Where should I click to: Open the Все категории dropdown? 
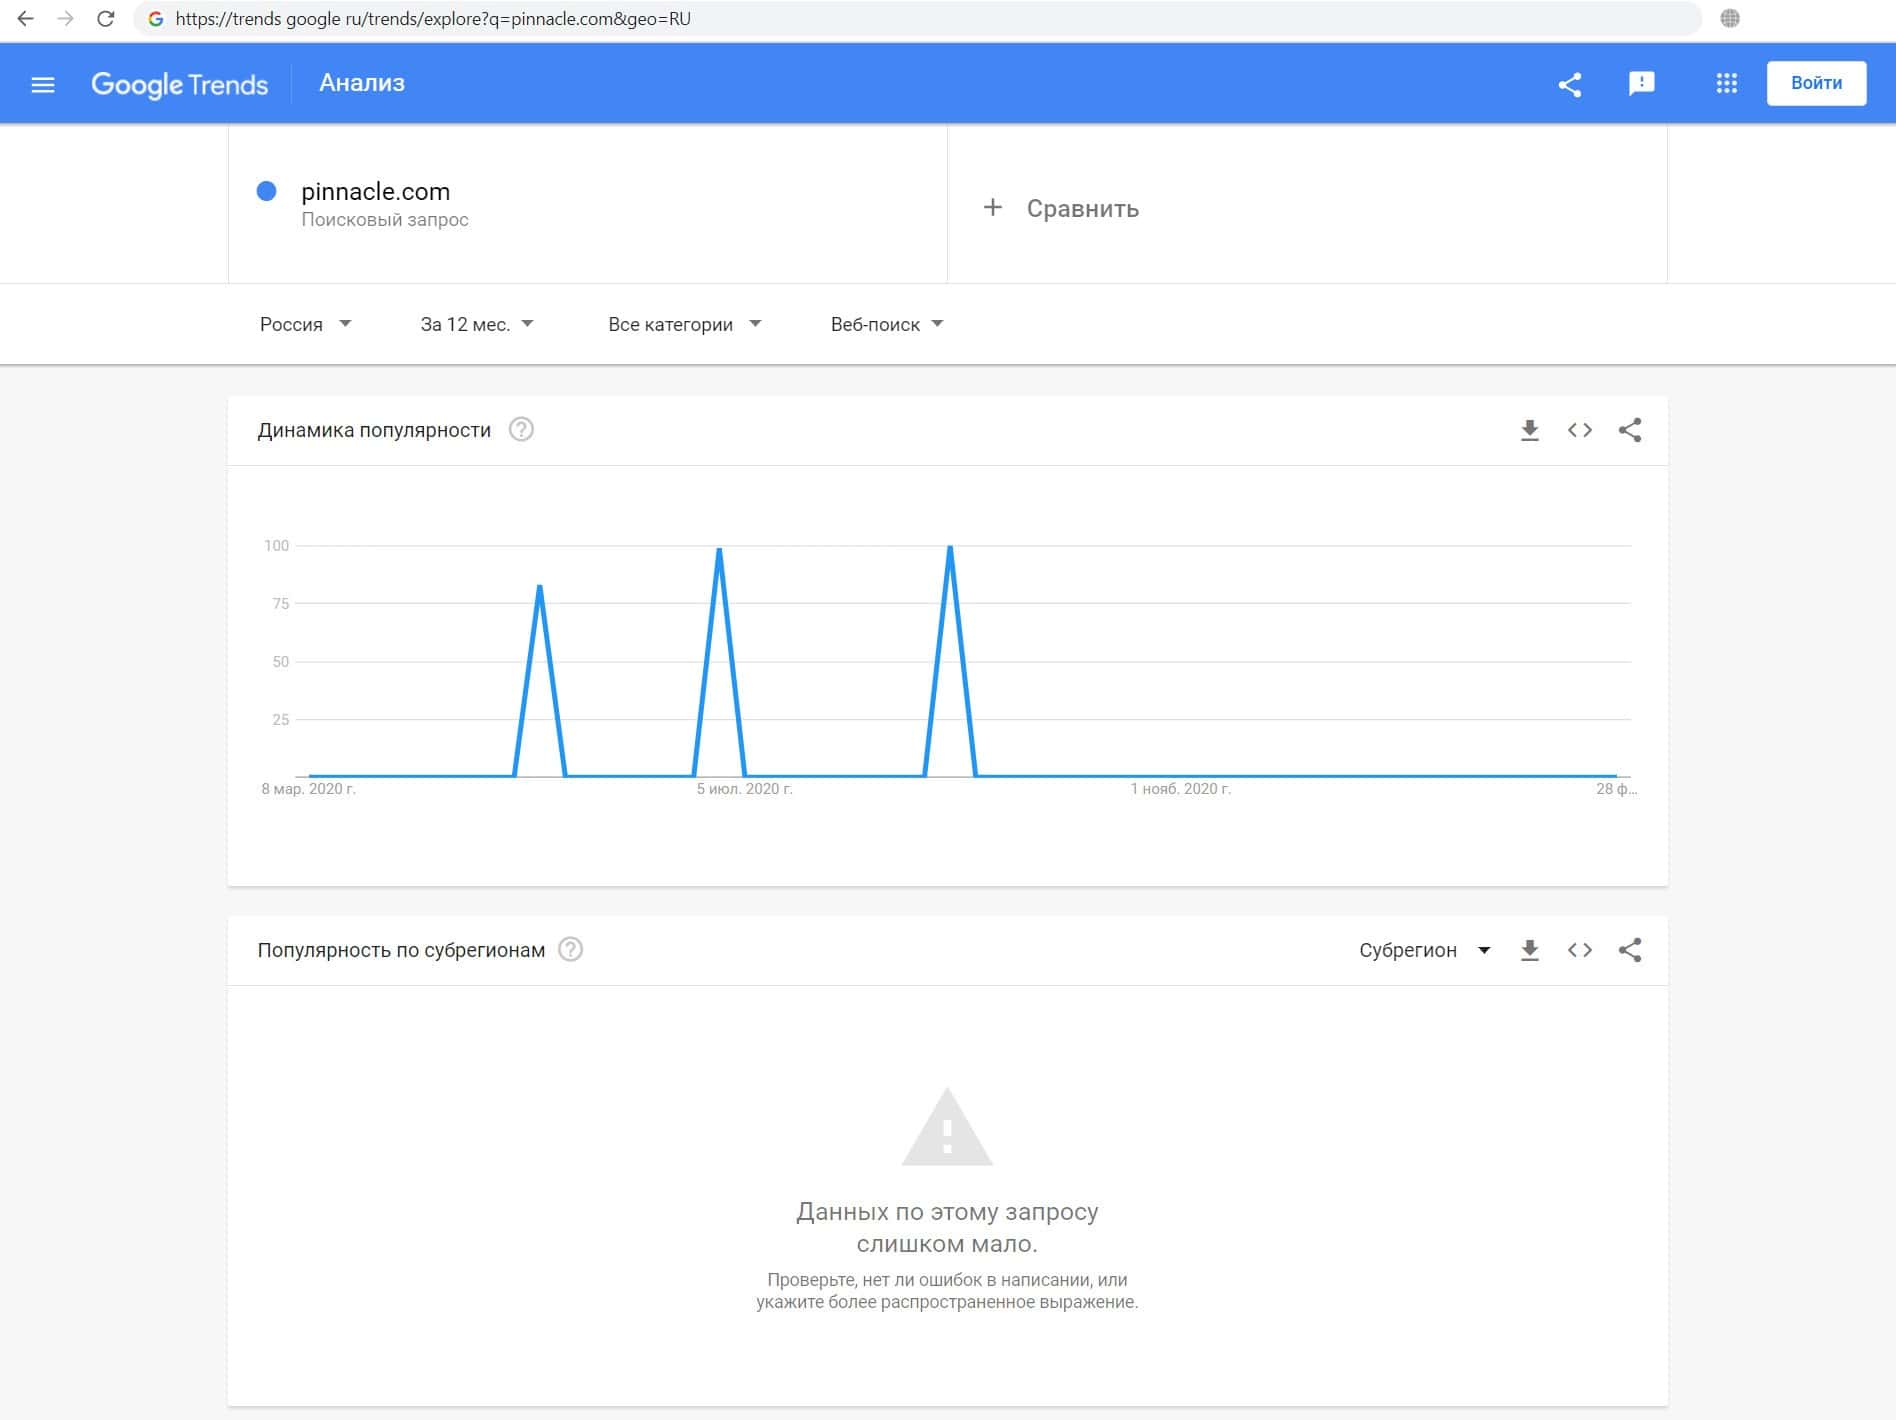[685, 324]
